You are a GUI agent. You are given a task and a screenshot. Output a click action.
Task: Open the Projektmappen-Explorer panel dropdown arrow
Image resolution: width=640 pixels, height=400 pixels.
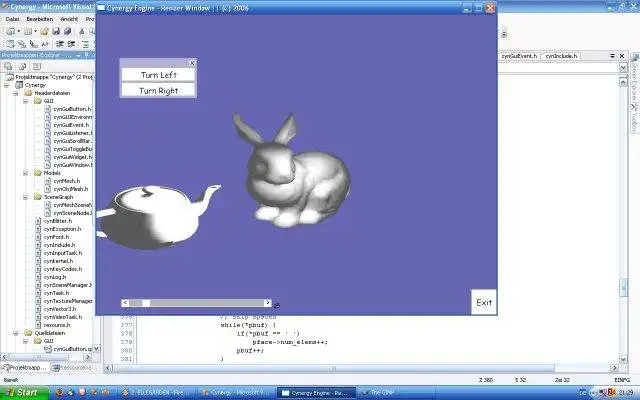point(79,55)
